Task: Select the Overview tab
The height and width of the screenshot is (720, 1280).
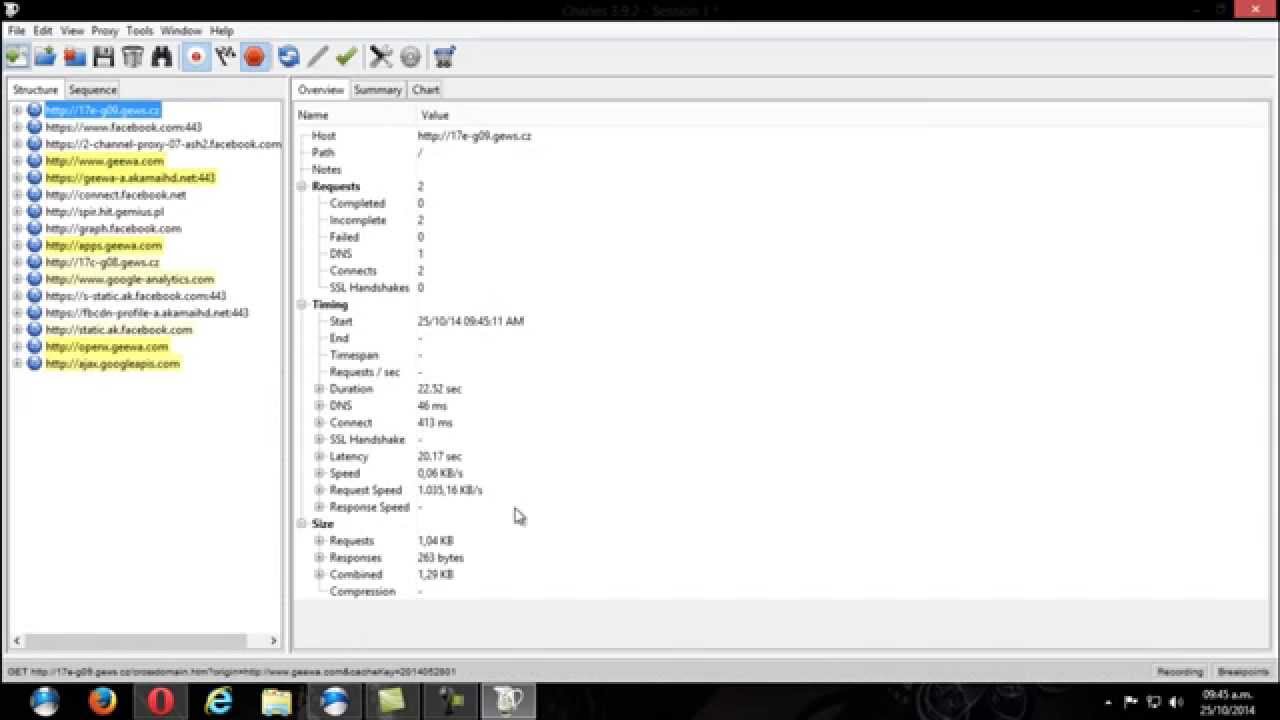Action: (320, 90)
